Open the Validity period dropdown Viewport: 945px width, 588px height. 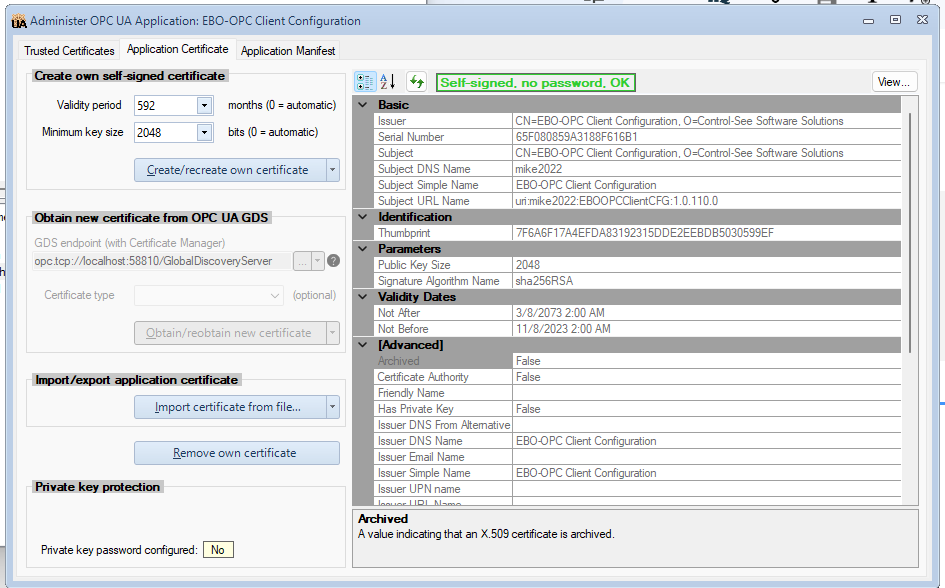coord(205,105)
